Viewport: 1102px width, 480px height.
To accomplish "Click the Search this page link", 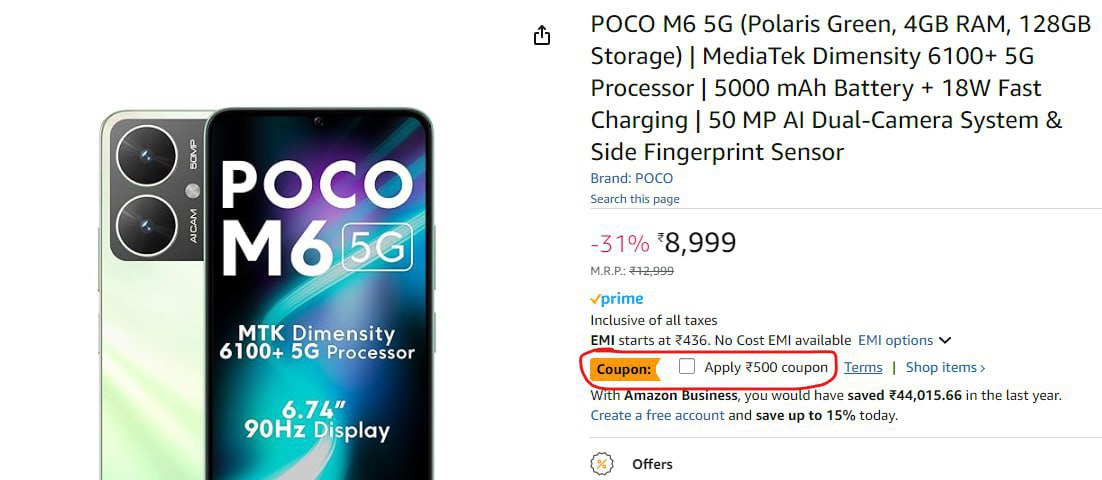I will click(634, 199).
